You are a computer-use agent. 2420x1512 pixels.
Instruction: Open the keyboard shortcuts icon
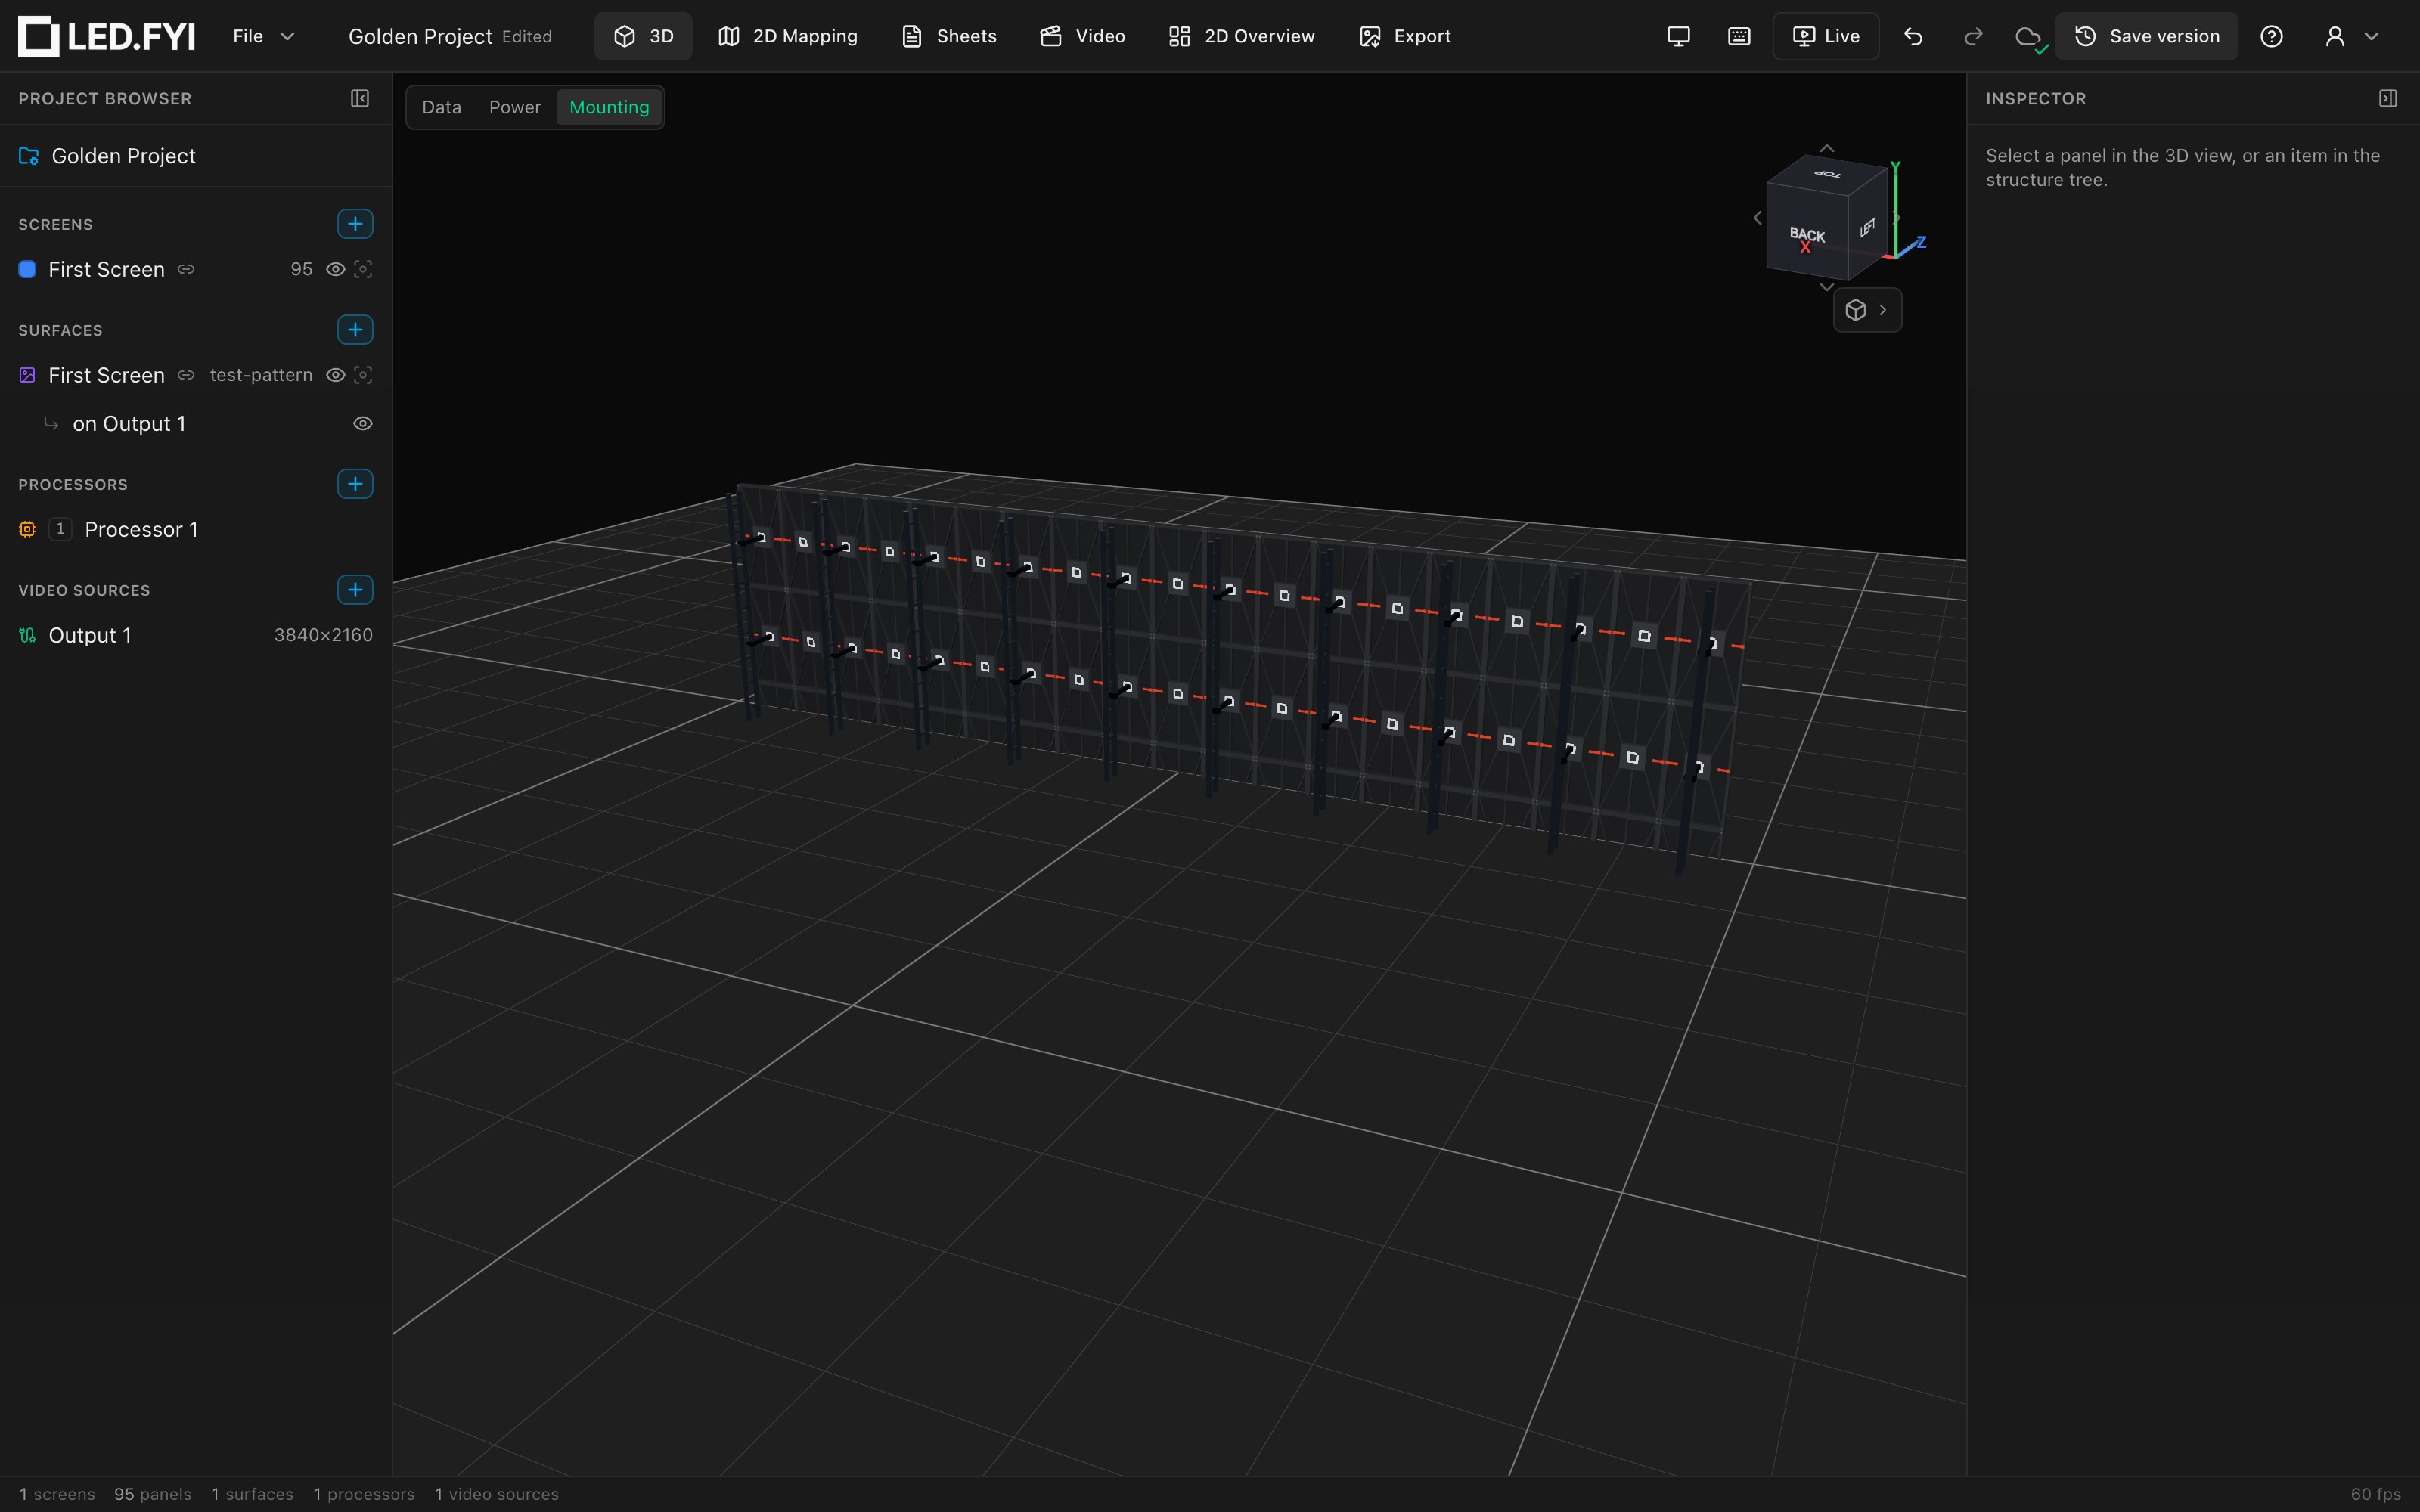pos(1739,36)
